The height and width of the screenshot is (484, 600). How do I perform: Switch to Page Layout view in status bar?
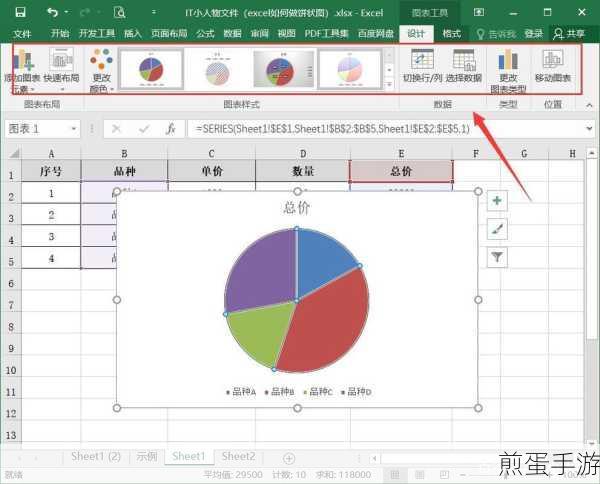(x=420, y=475)
